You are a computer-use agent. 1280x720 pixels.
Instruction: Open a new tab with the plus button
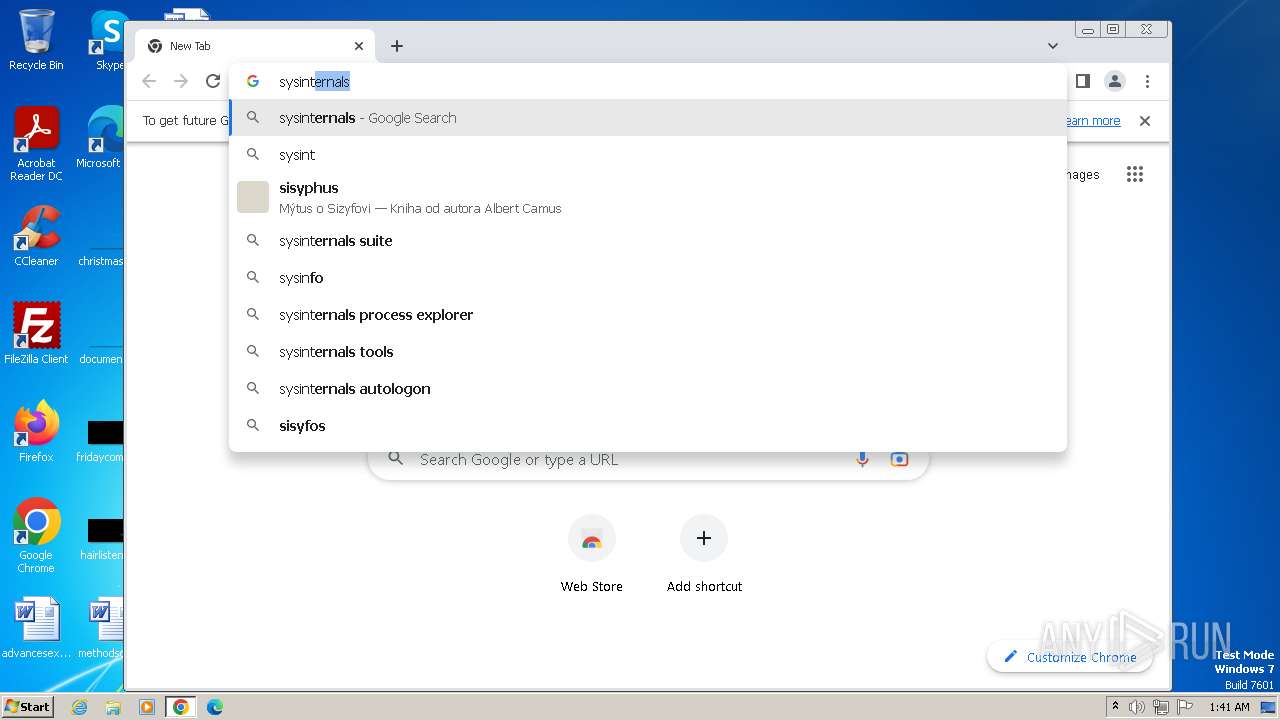coord(397,46)
